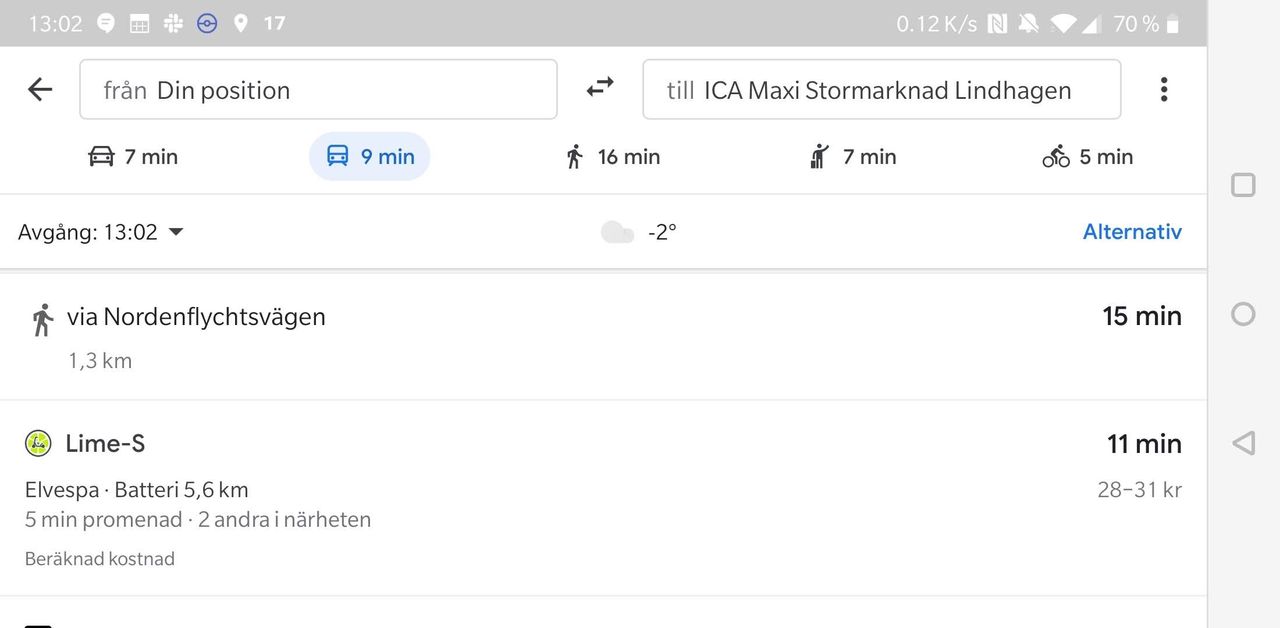Select the ride service mode showing 7 min
1280x628 pixels.
(x=851, y=156)
